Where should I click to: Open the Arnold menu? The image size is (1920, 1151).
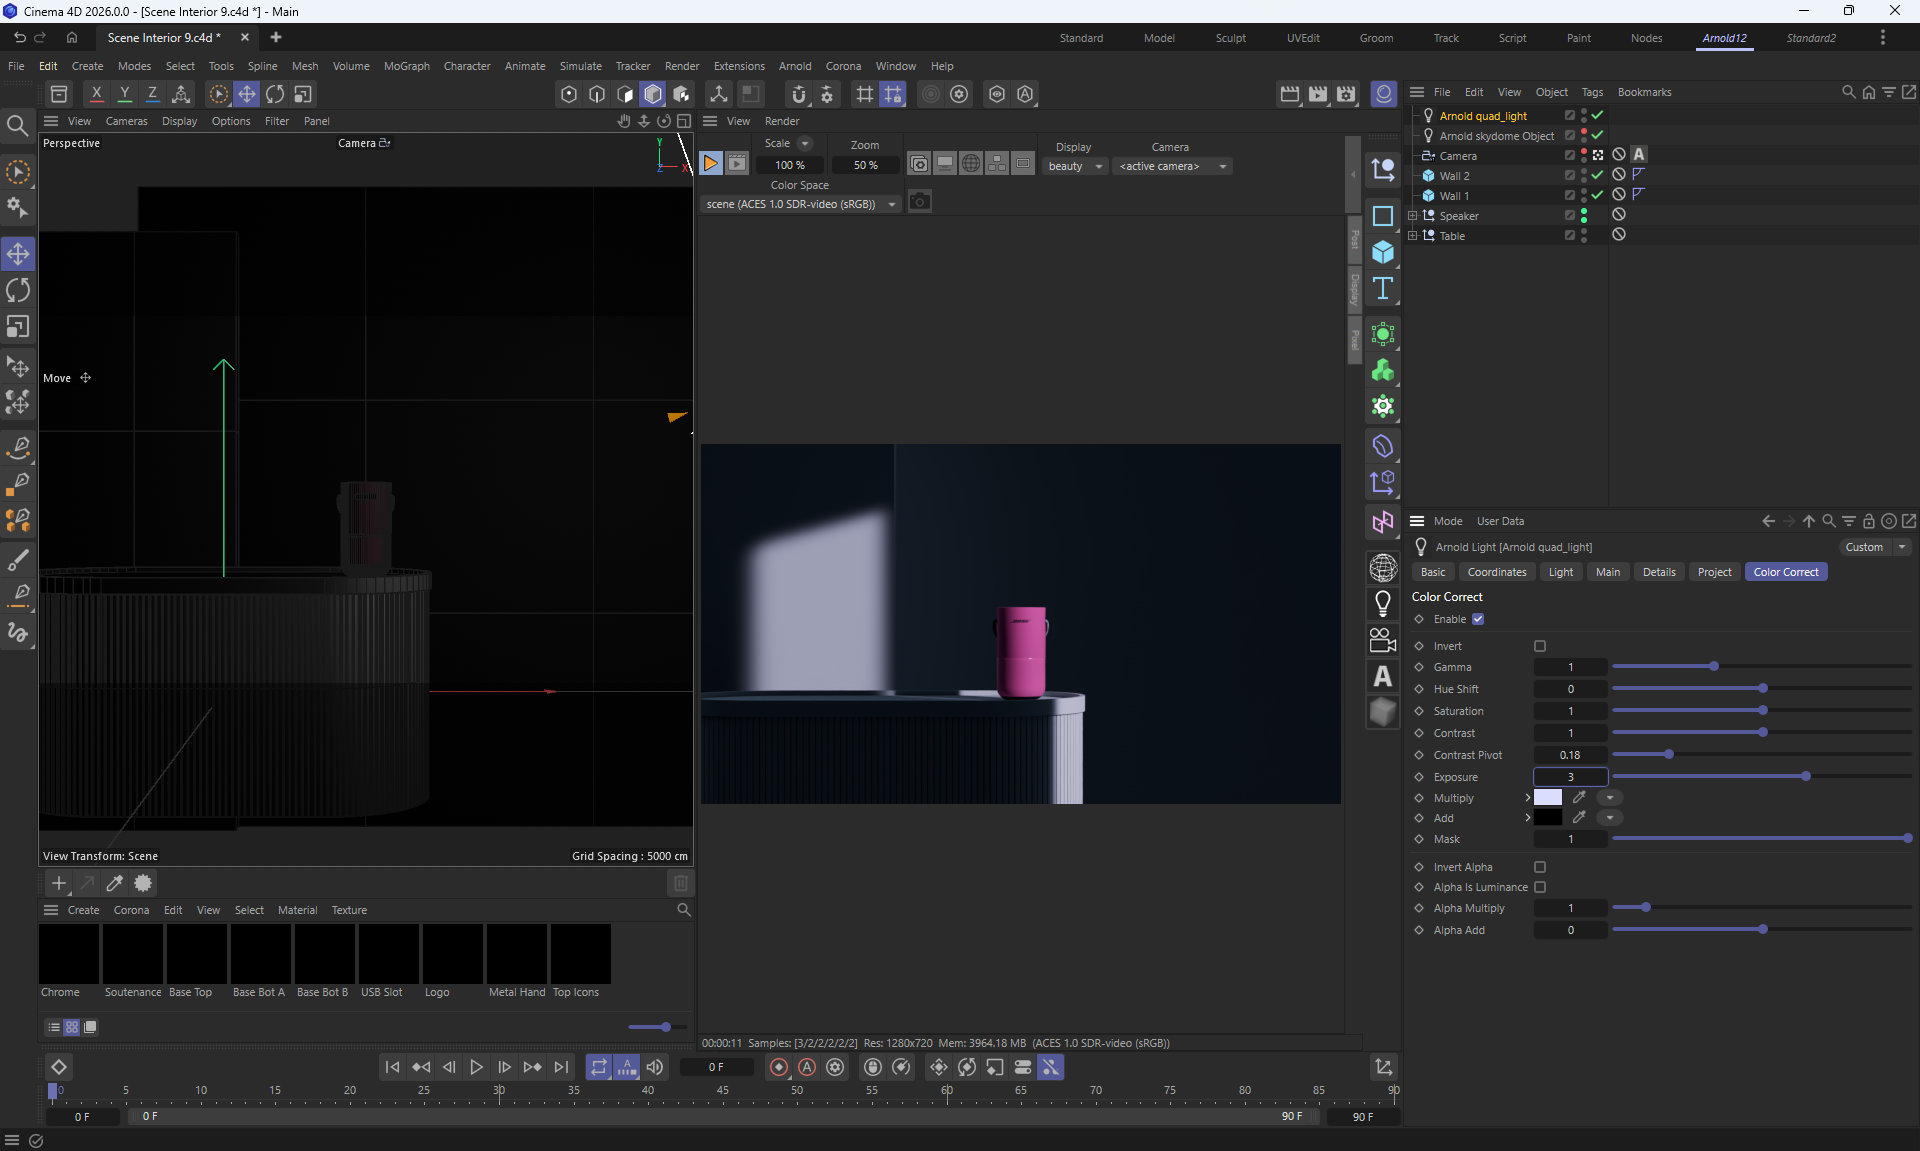(795, 66)
